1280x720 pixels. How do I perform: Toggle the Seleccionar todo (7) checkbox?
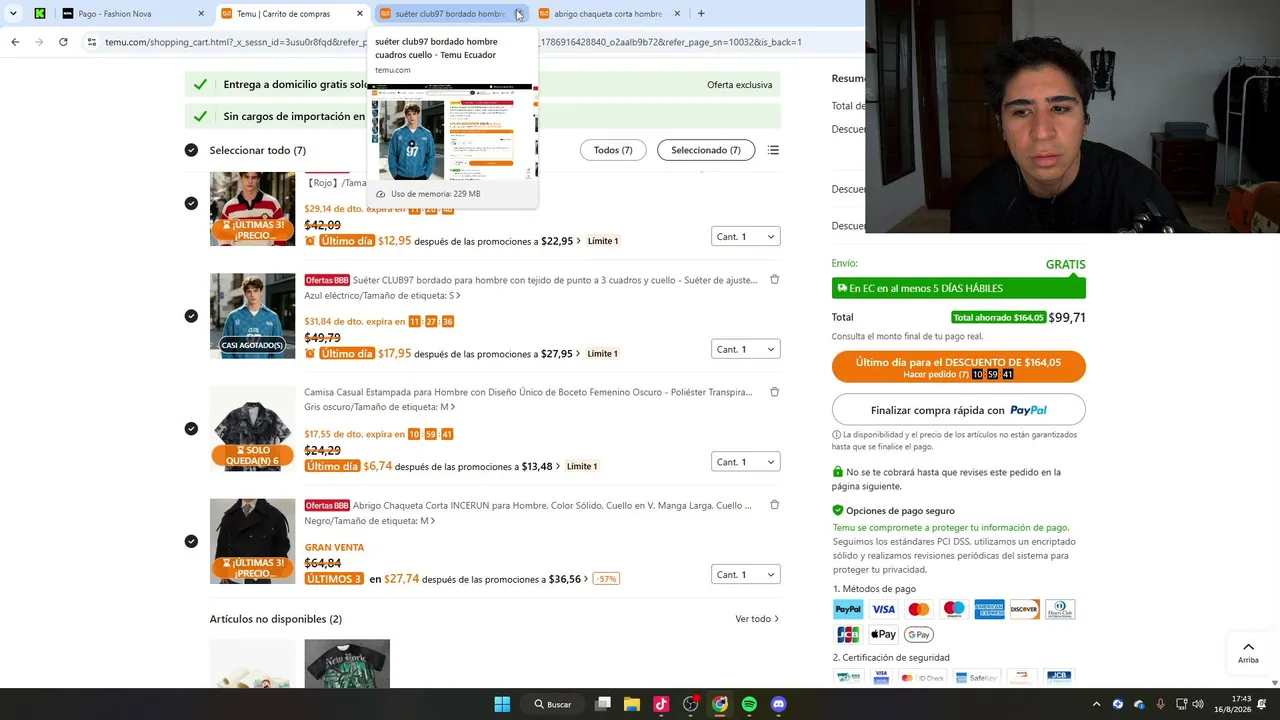click(x=191, y=150)
